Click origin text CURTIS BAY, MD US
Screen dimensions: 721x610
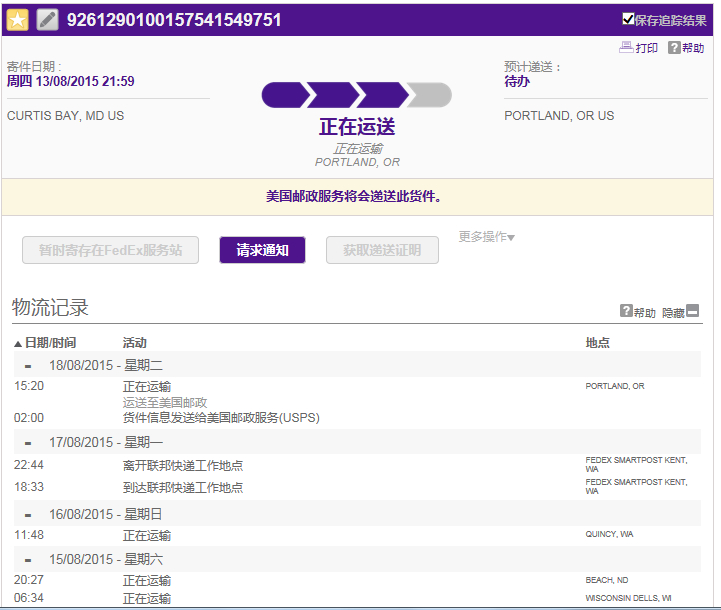[x=65, y=116]
